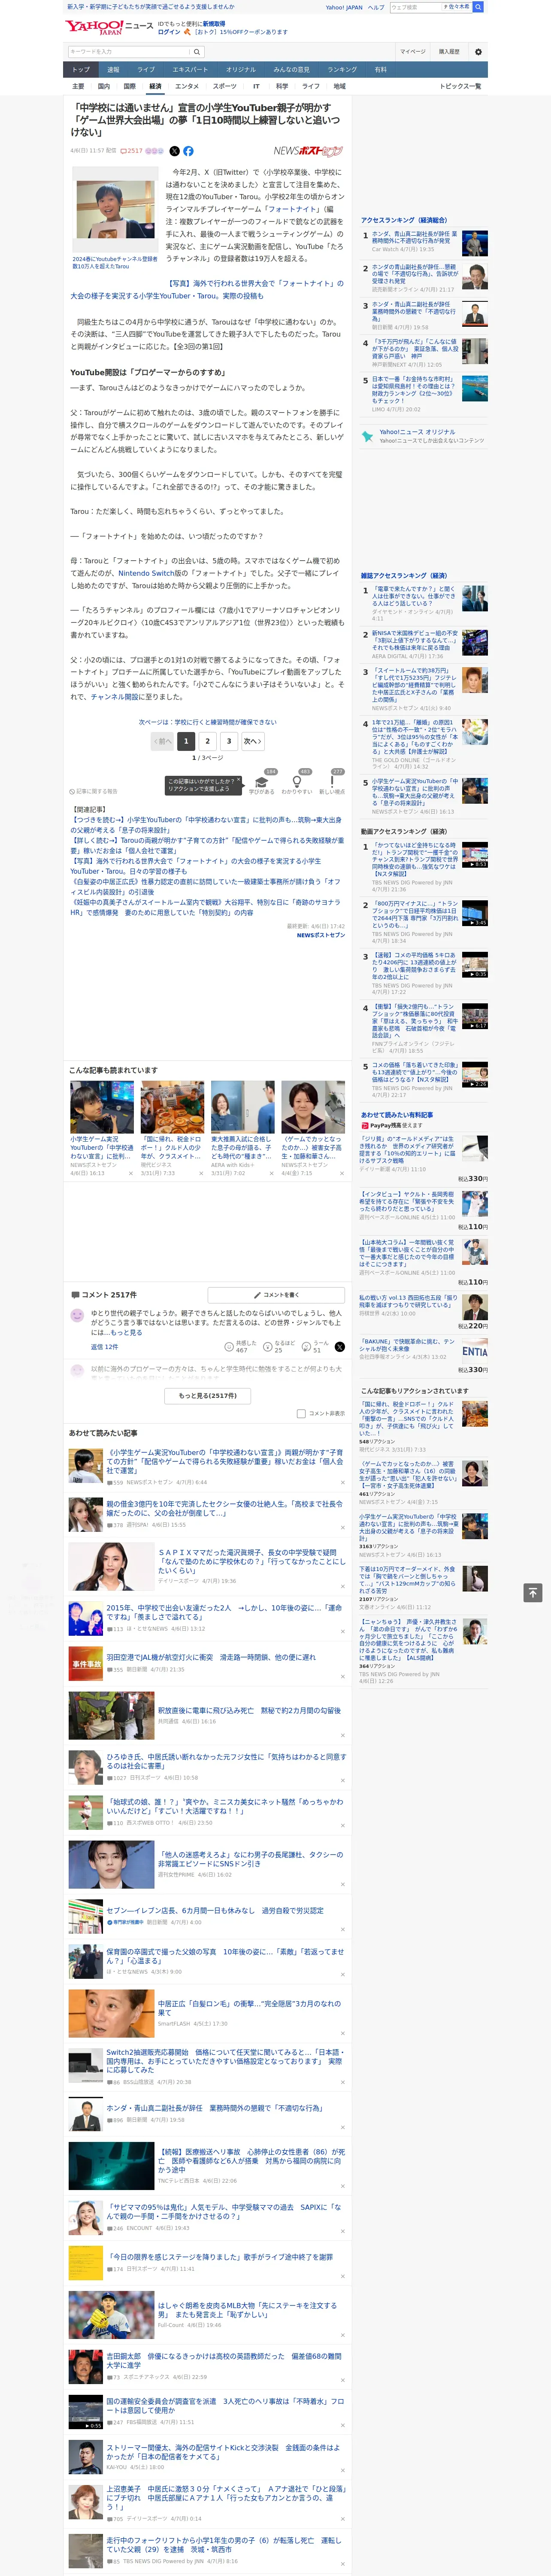Play コメの価格 ranking video thumbnail
This screenshot has height=2576, width=551.
click(x=475, y=1074)
